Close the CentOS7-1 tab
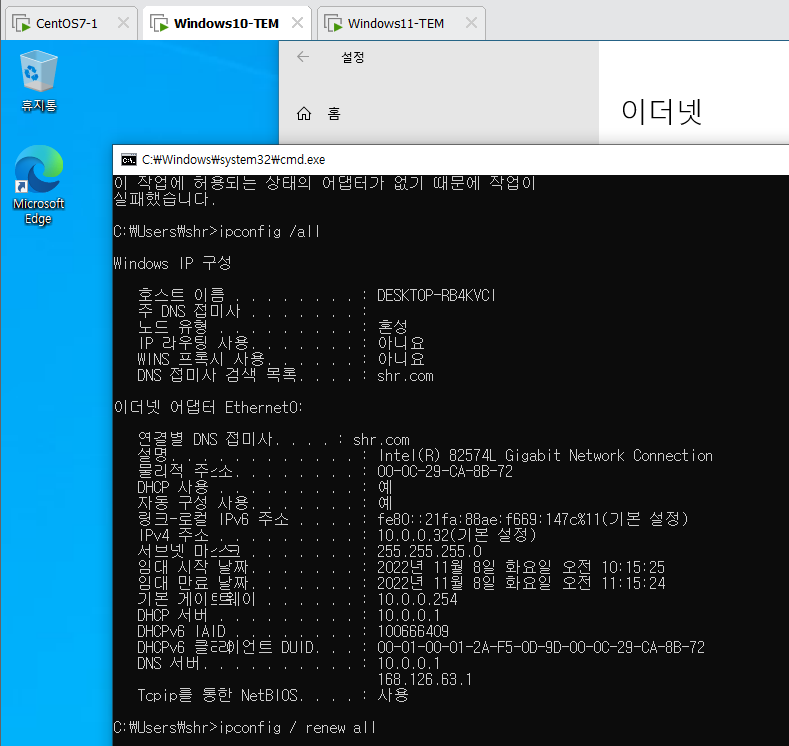 (x=123, y=23)
